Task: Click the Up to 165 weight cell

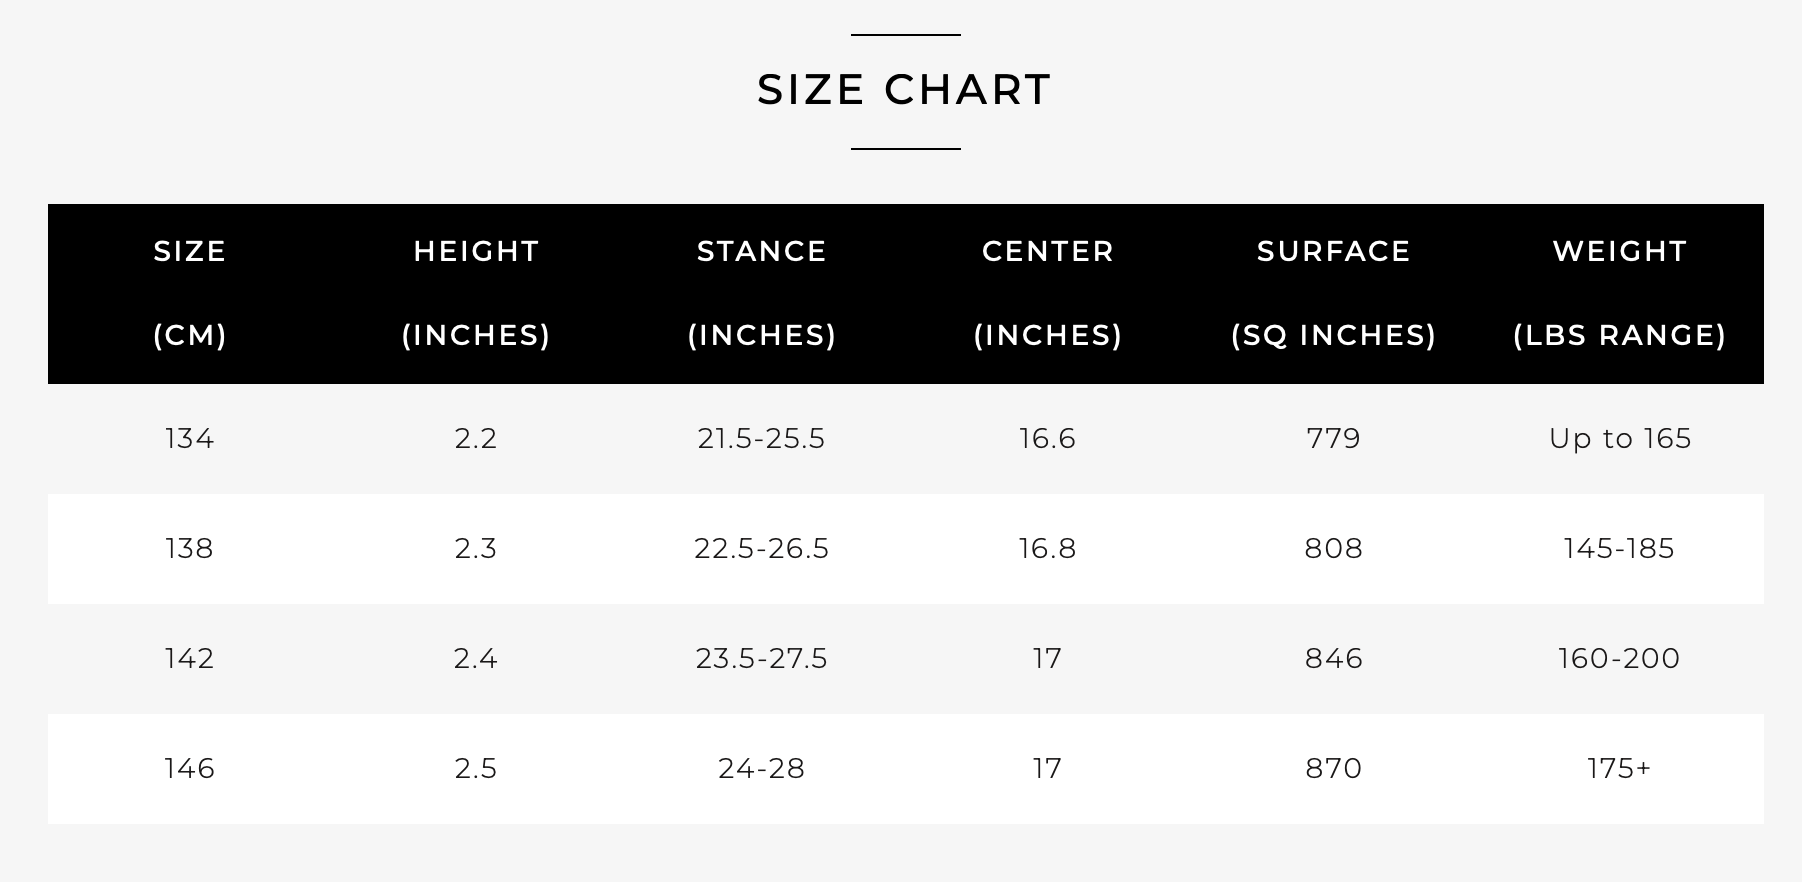Action: click(x=1620, y=439)
